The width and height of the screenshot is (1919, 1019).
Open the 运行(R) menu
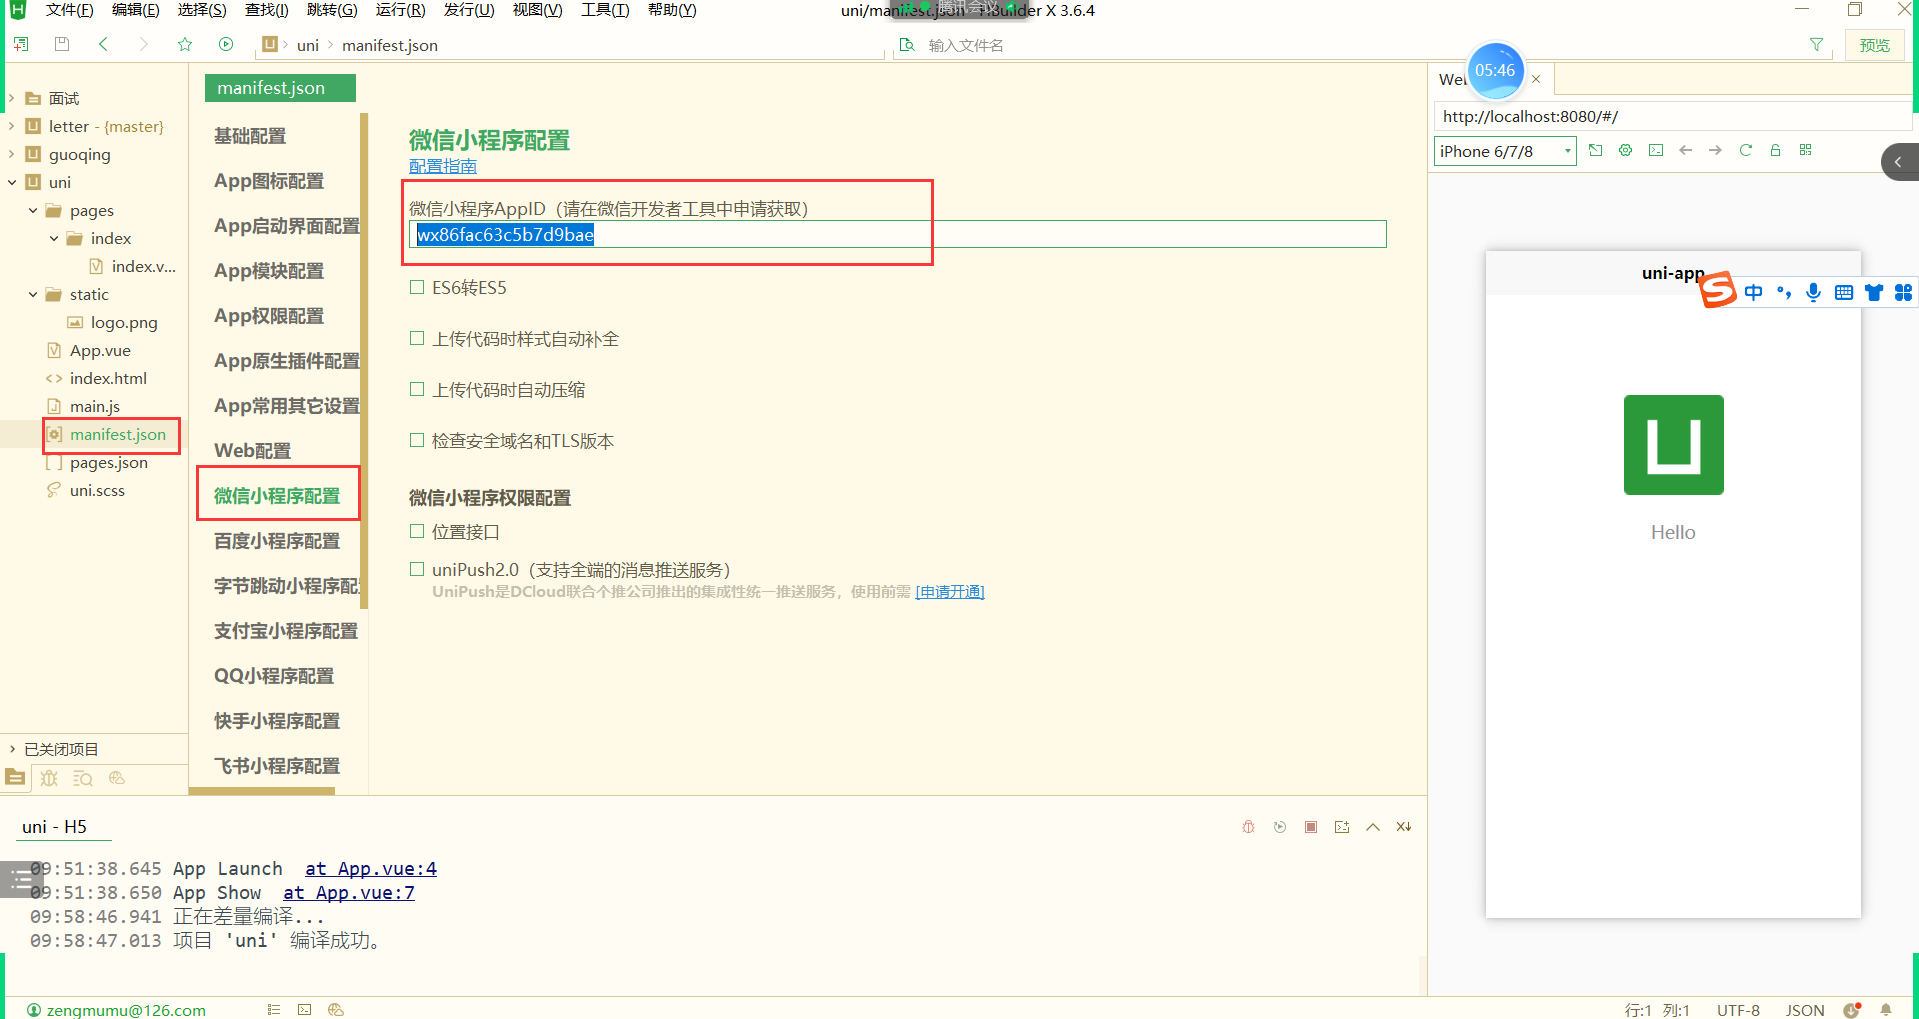(x=400, y=10)
